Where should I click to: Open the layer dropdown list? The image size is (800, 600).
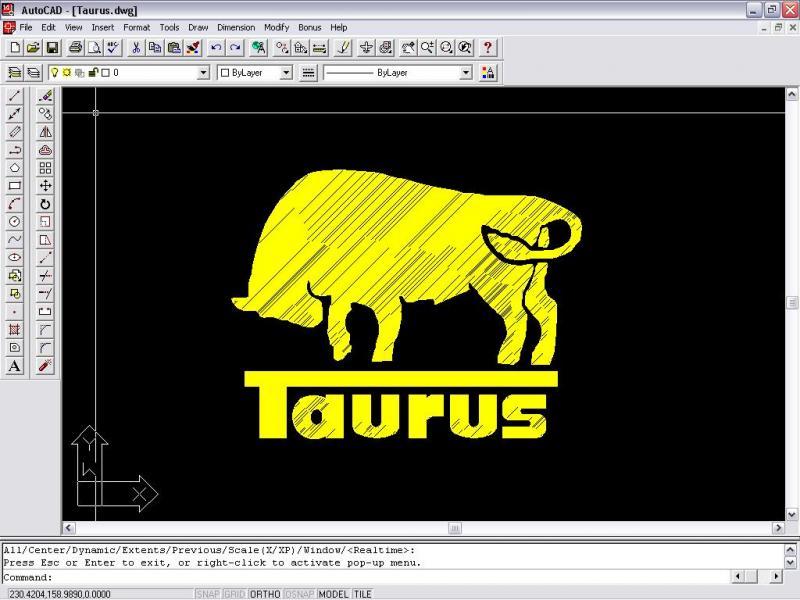(x=204, y=73)
